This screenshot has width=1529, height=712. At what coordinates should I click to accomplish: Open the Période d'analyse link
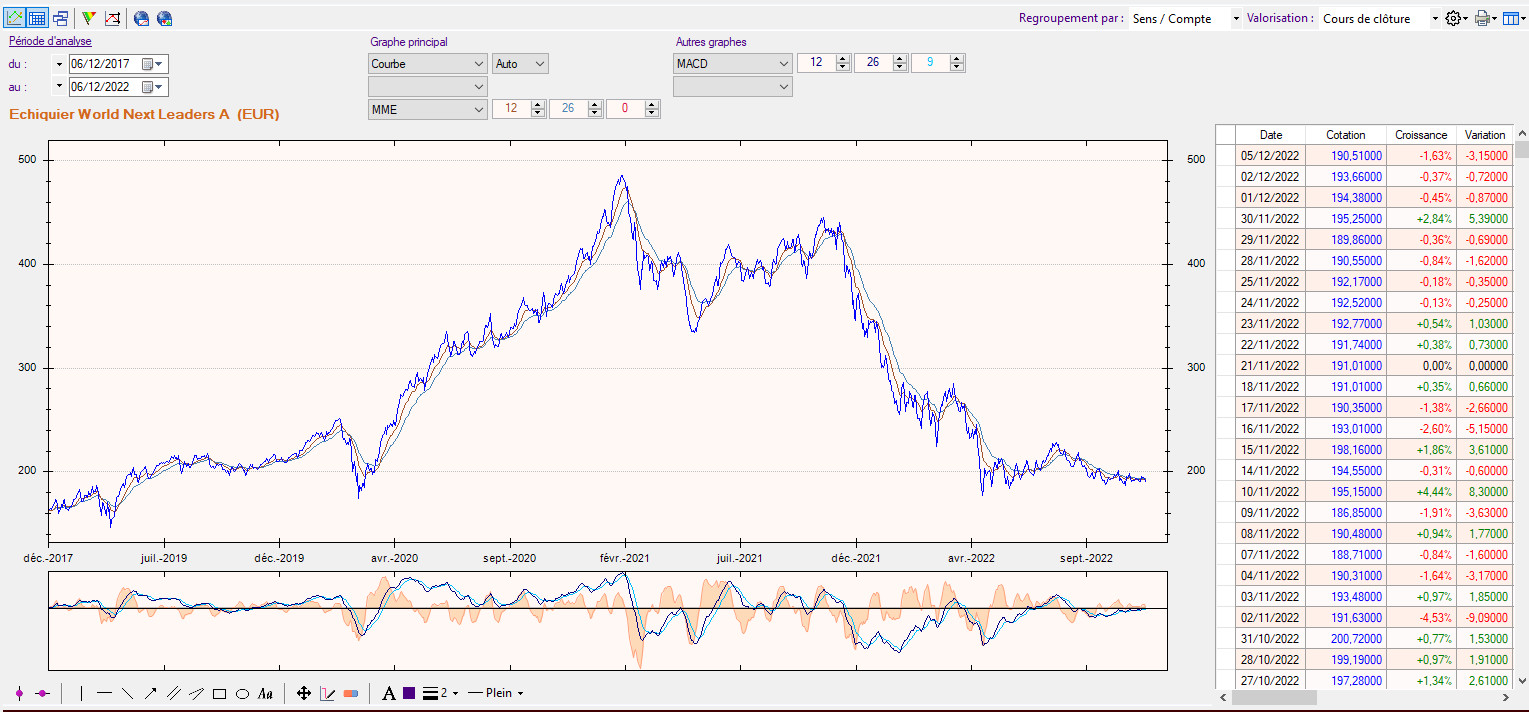(50, 41)
